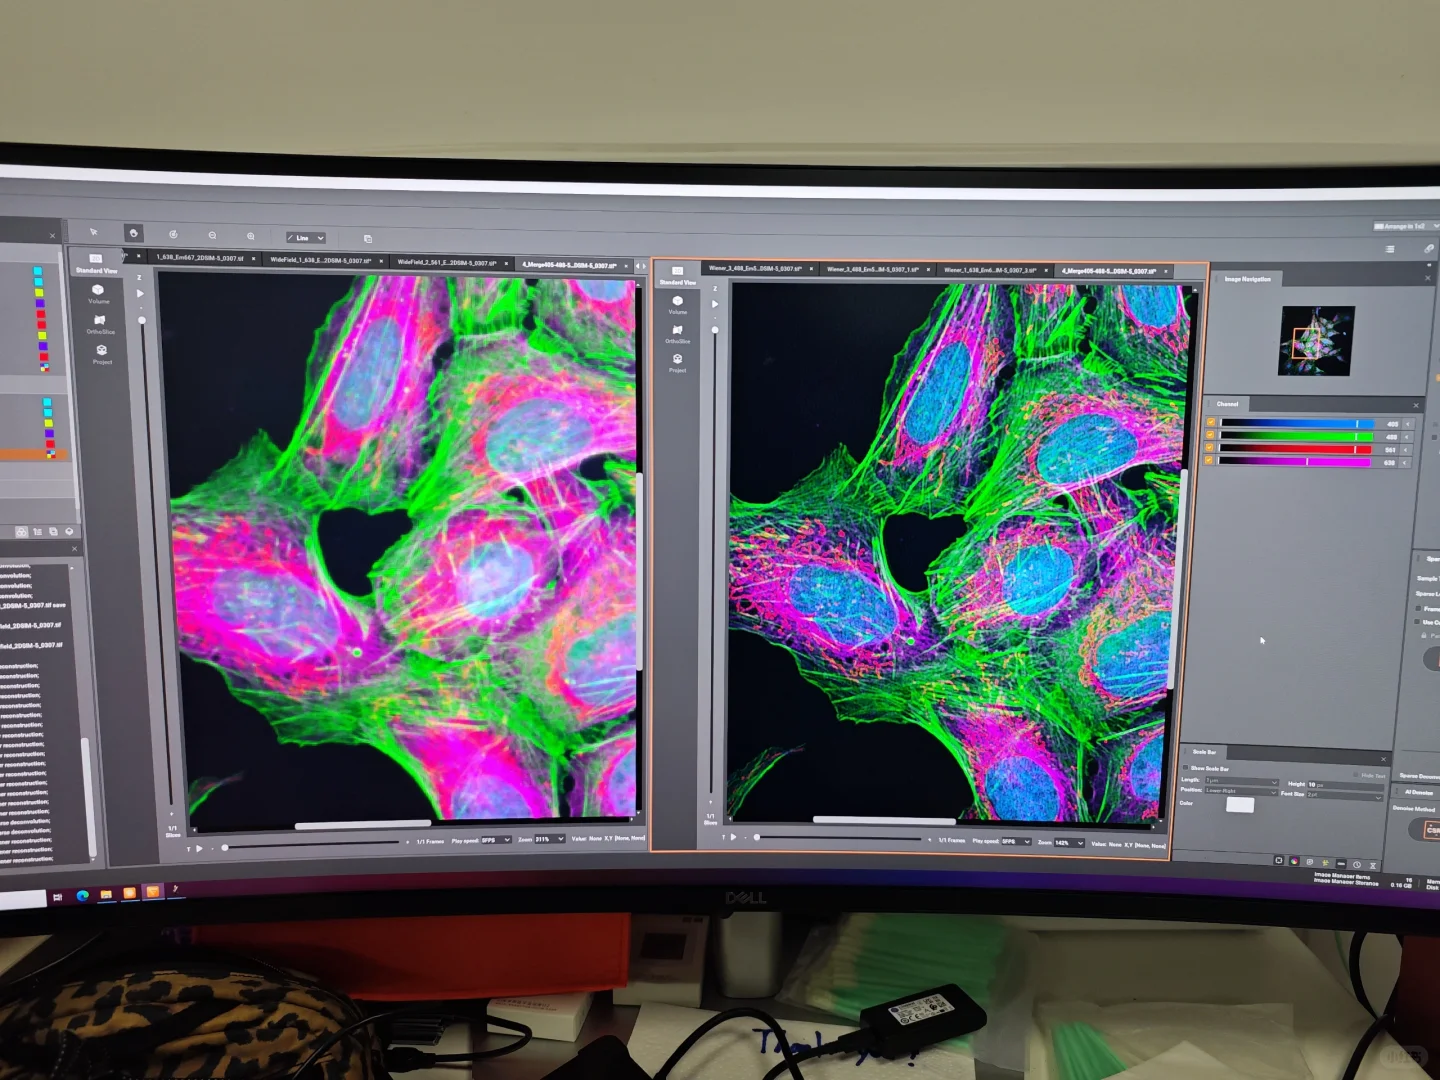1440x1080 pixels.
Task: Switch right viewer to Volume mode
Action: coord(677,305)
